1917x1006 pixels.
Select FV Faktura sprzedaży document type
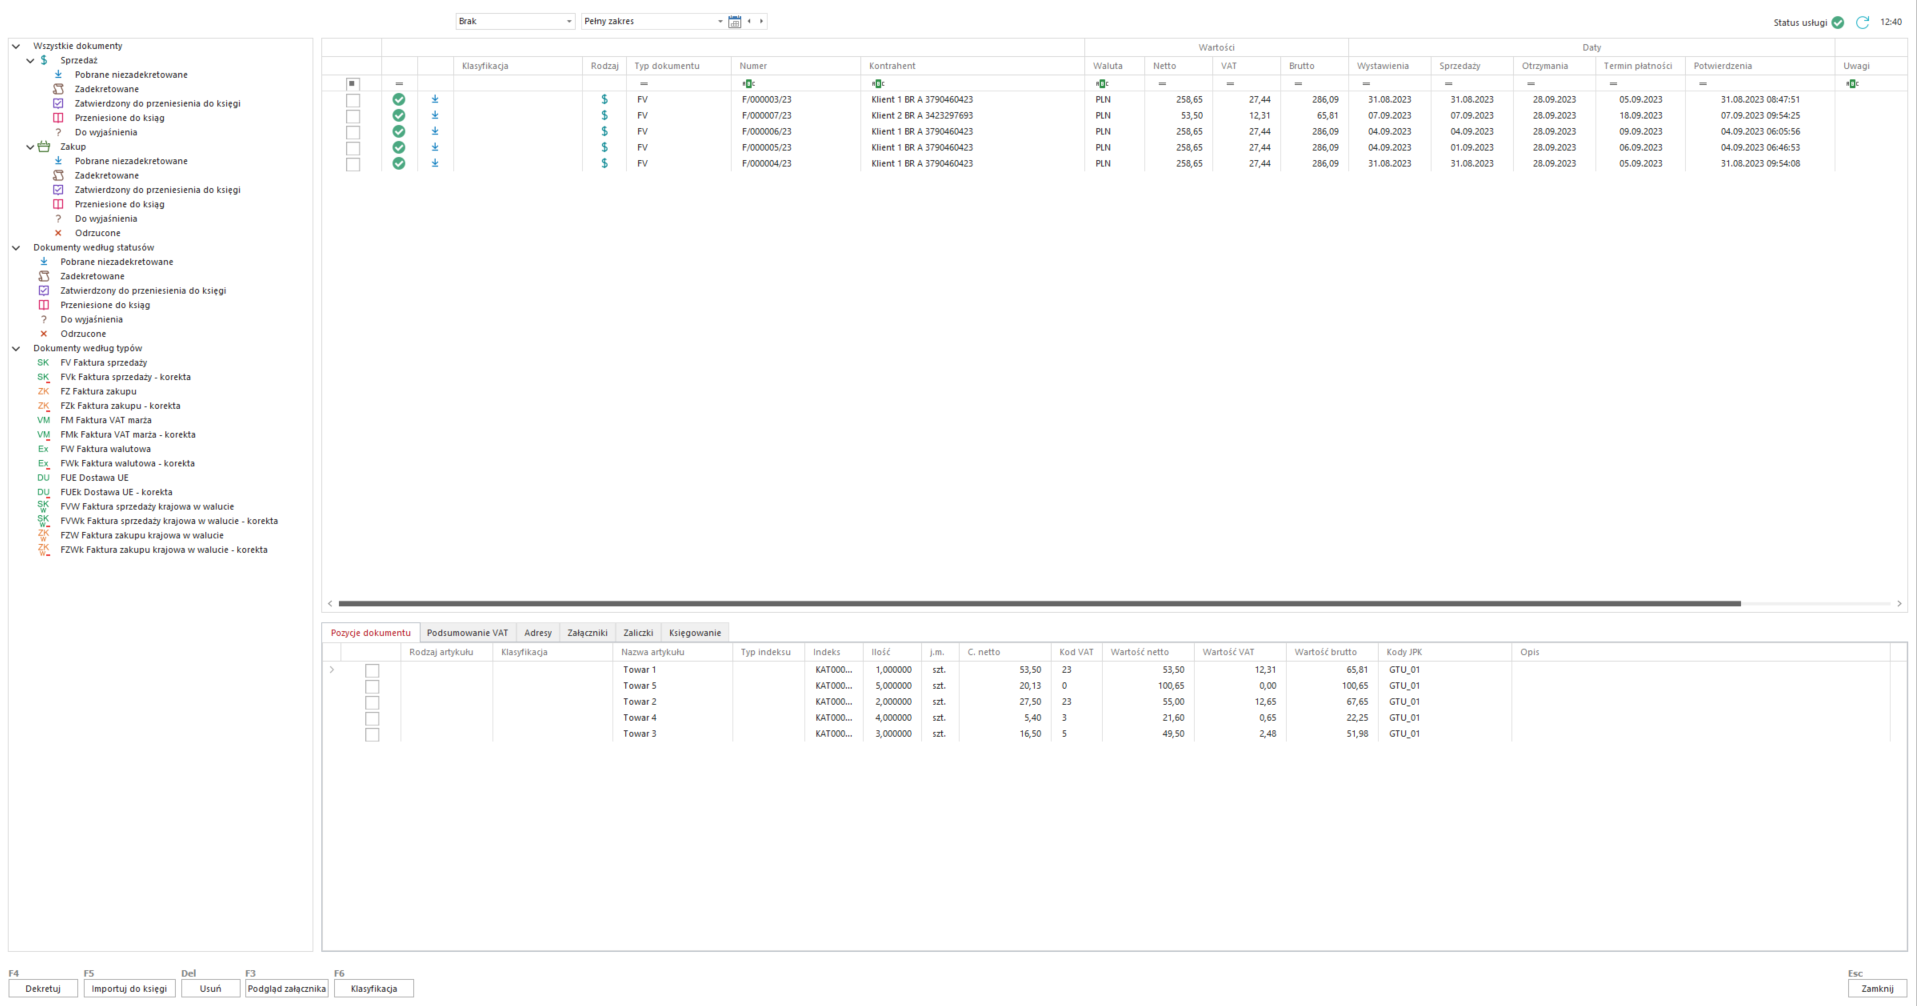[103, 363]
